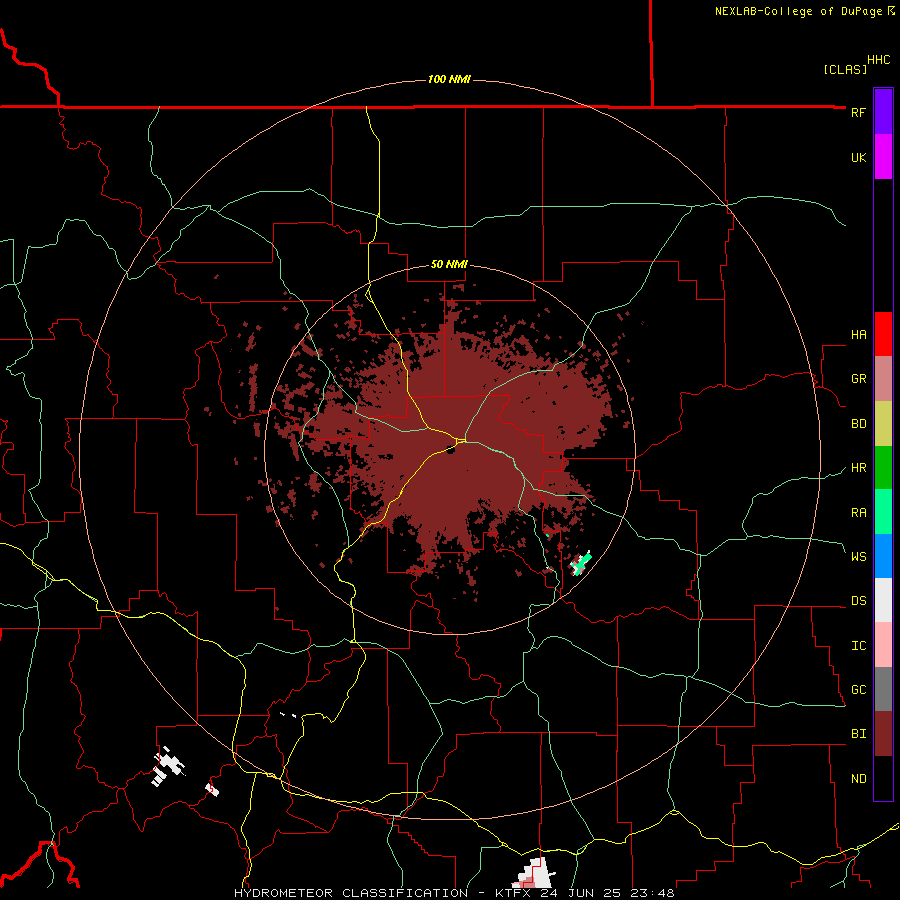Click the 100 NMI range ring label

tap(449, 79)
